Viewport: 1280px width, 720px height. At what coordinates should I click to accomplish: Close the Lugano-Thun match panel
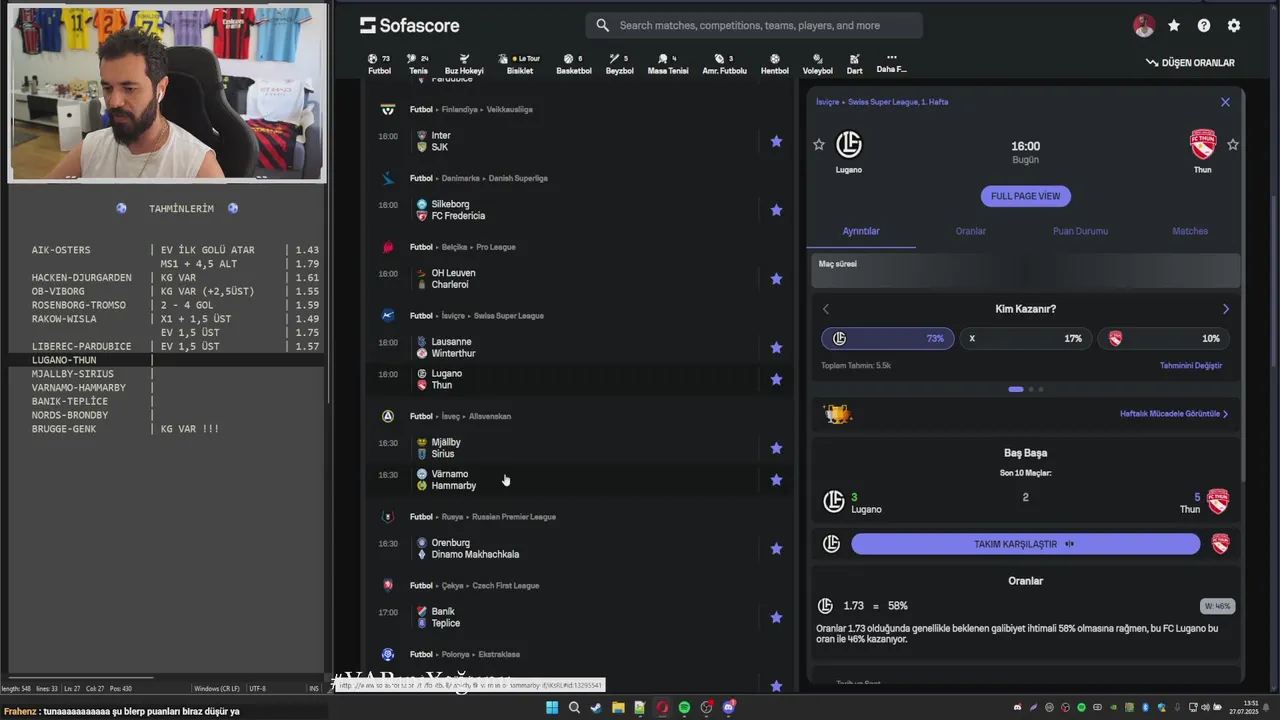click(x=1225, y=102)
